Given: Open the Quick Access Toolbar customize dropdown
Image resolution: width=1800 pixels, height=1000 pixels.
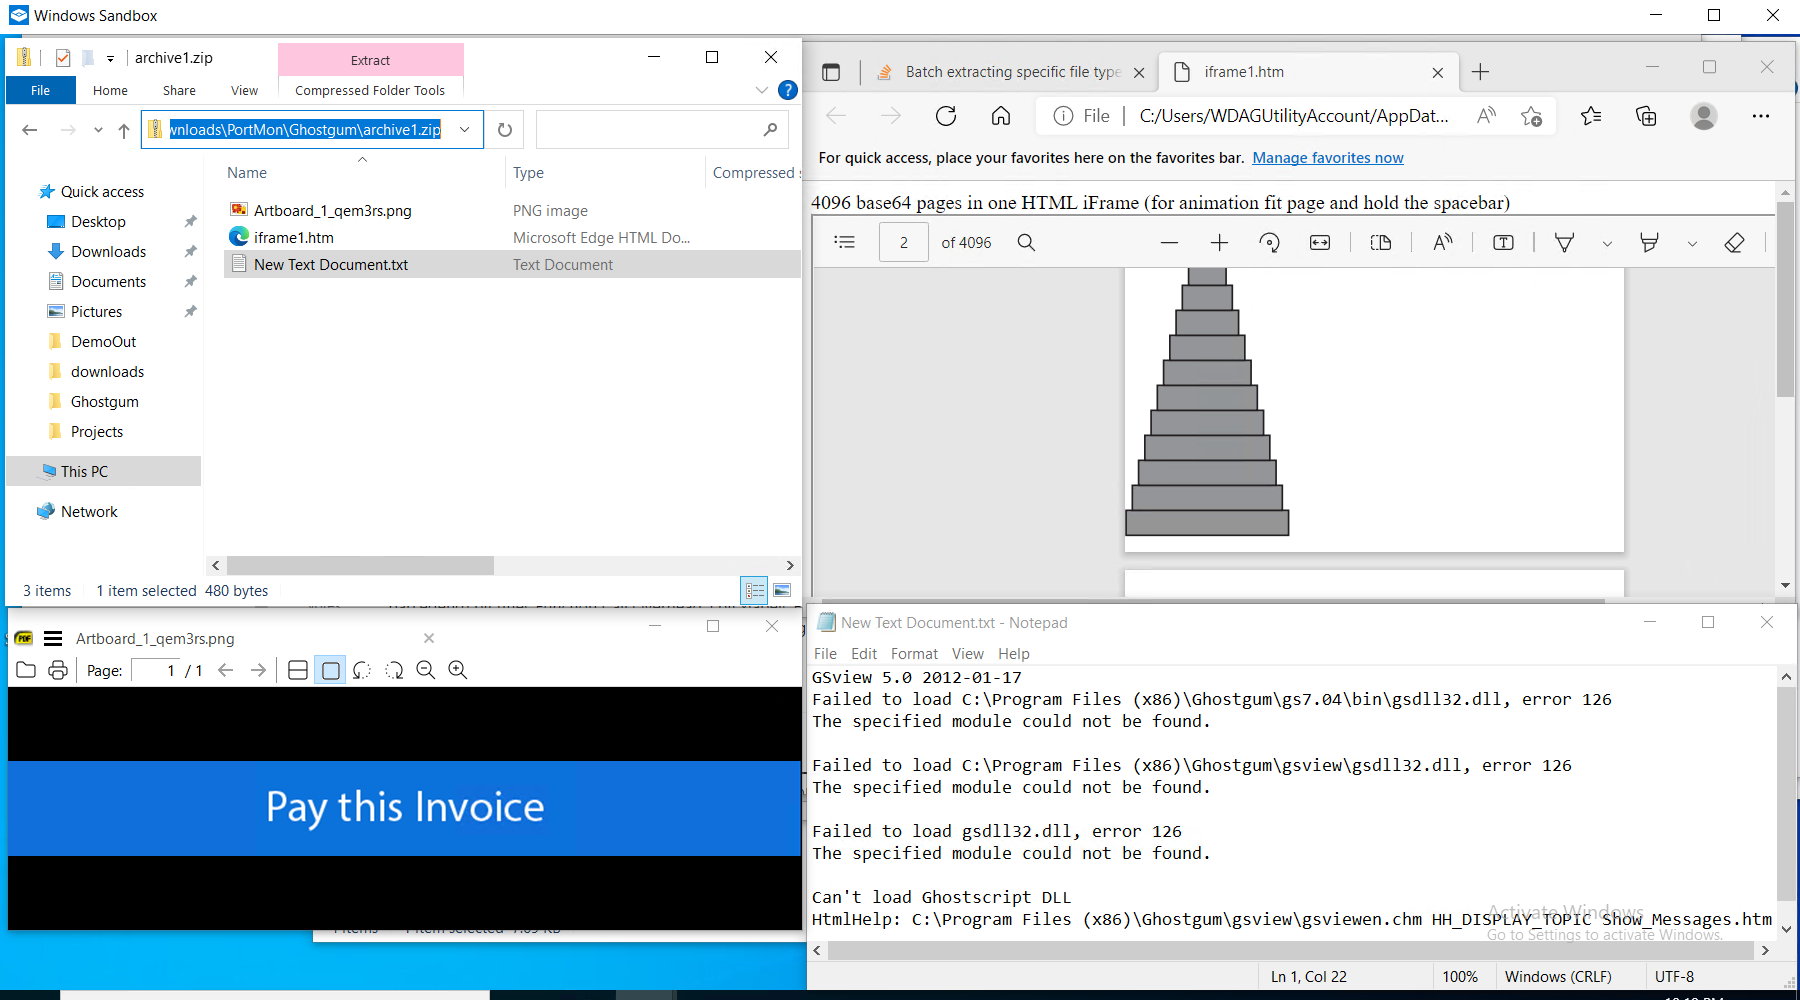Looking at the screenshot, I should 110,58.
